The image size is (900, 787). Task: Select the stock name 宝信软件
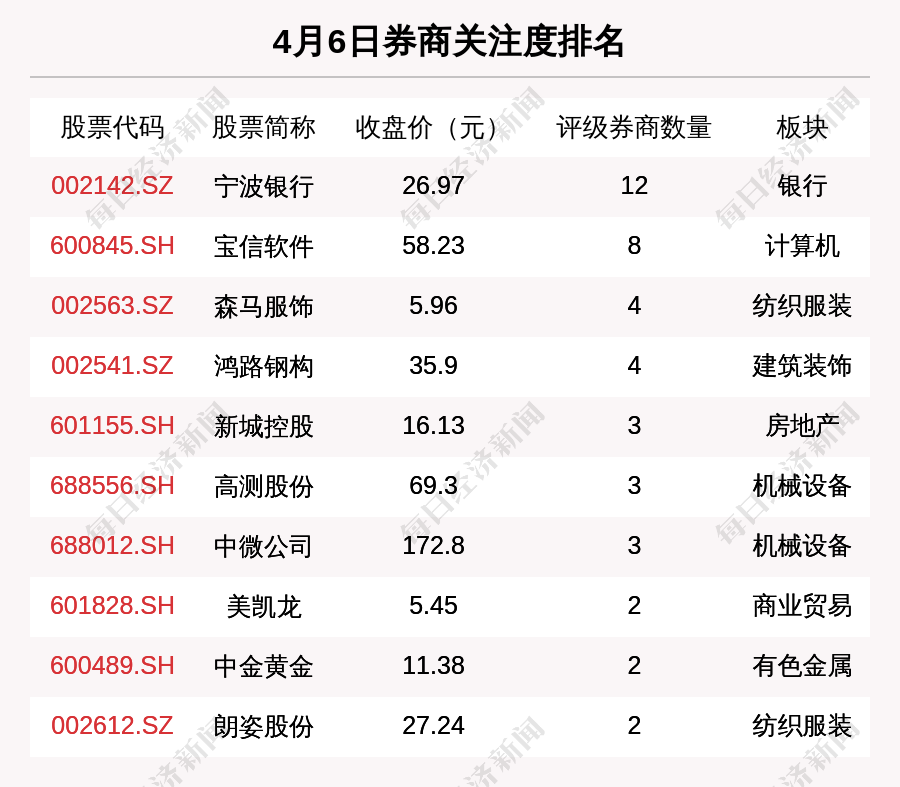tap(263, 247)
